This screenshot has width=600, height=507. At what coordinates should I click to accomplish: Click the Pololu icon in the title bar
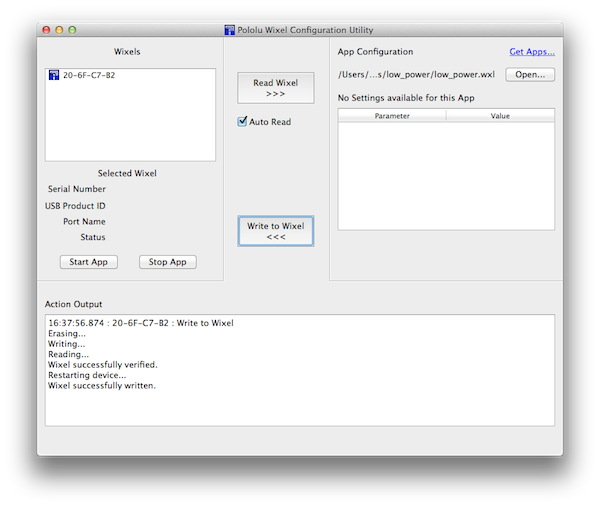tap(229, 30)
